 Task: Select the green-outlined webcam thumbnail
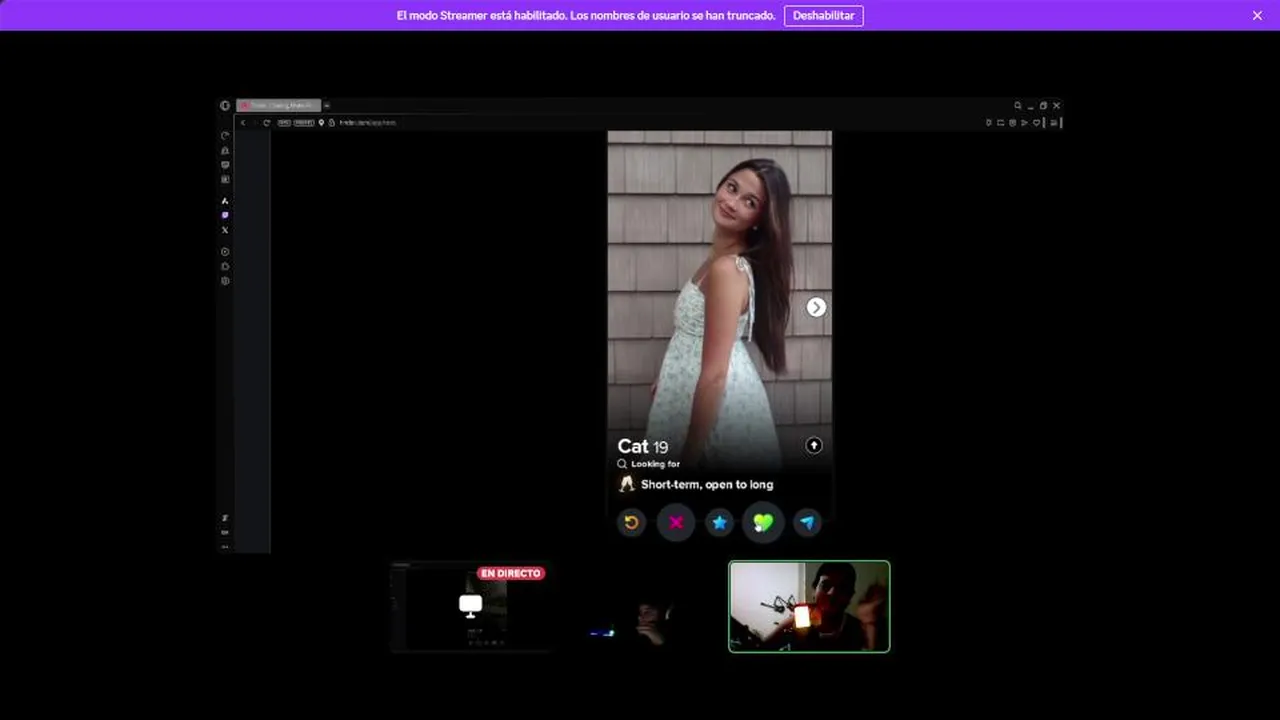tap(809, 606)
